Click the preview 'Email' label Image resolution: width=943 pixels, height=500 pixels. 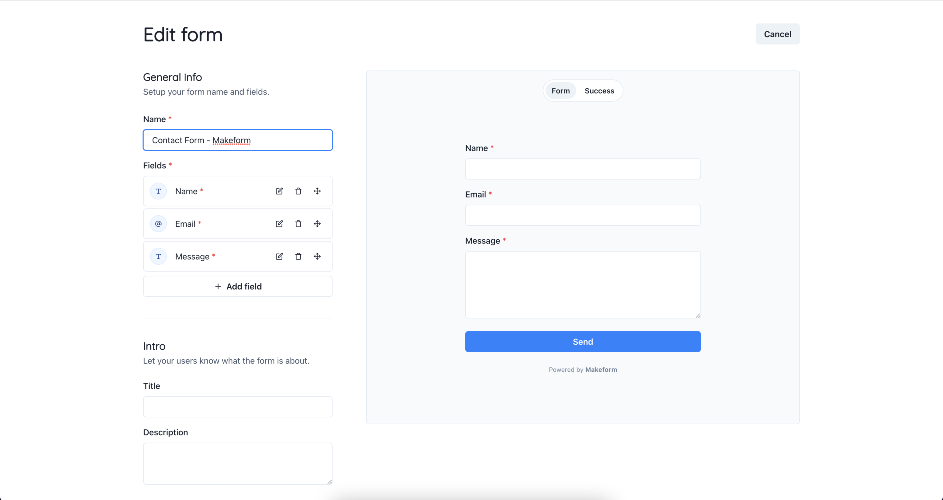(x=476, y=194)
